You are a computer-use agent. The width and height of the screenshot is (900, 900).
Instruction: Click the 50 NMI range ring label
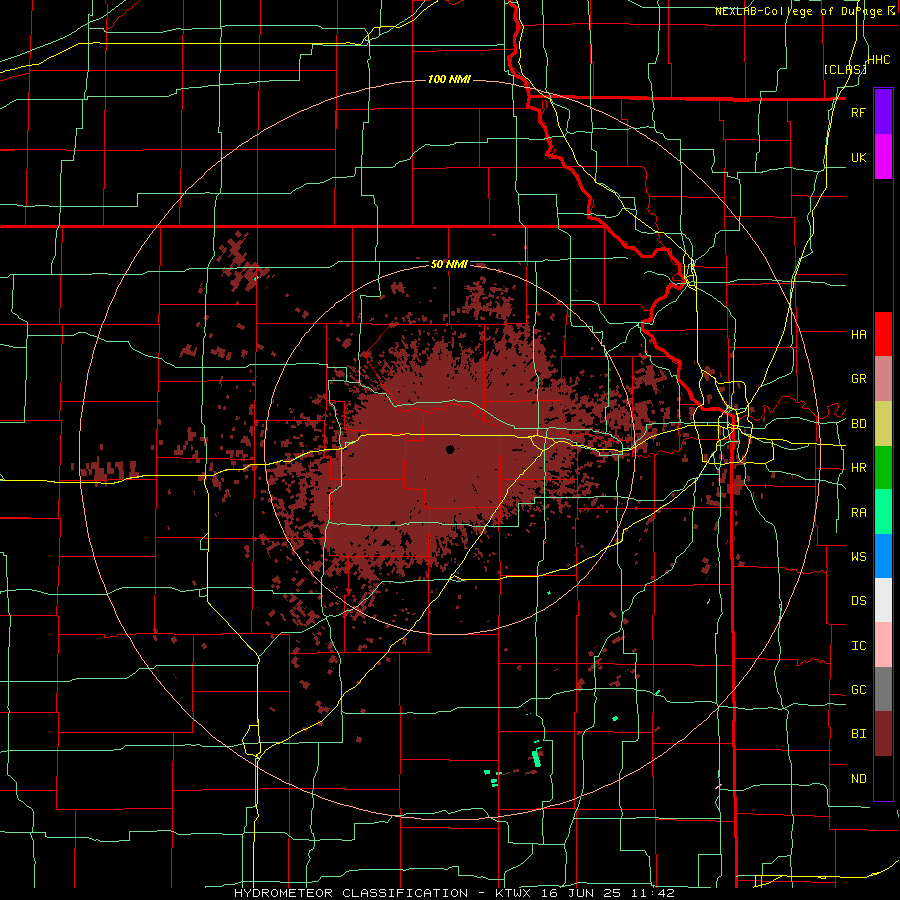pyautogui.click(x=449, y=265)
